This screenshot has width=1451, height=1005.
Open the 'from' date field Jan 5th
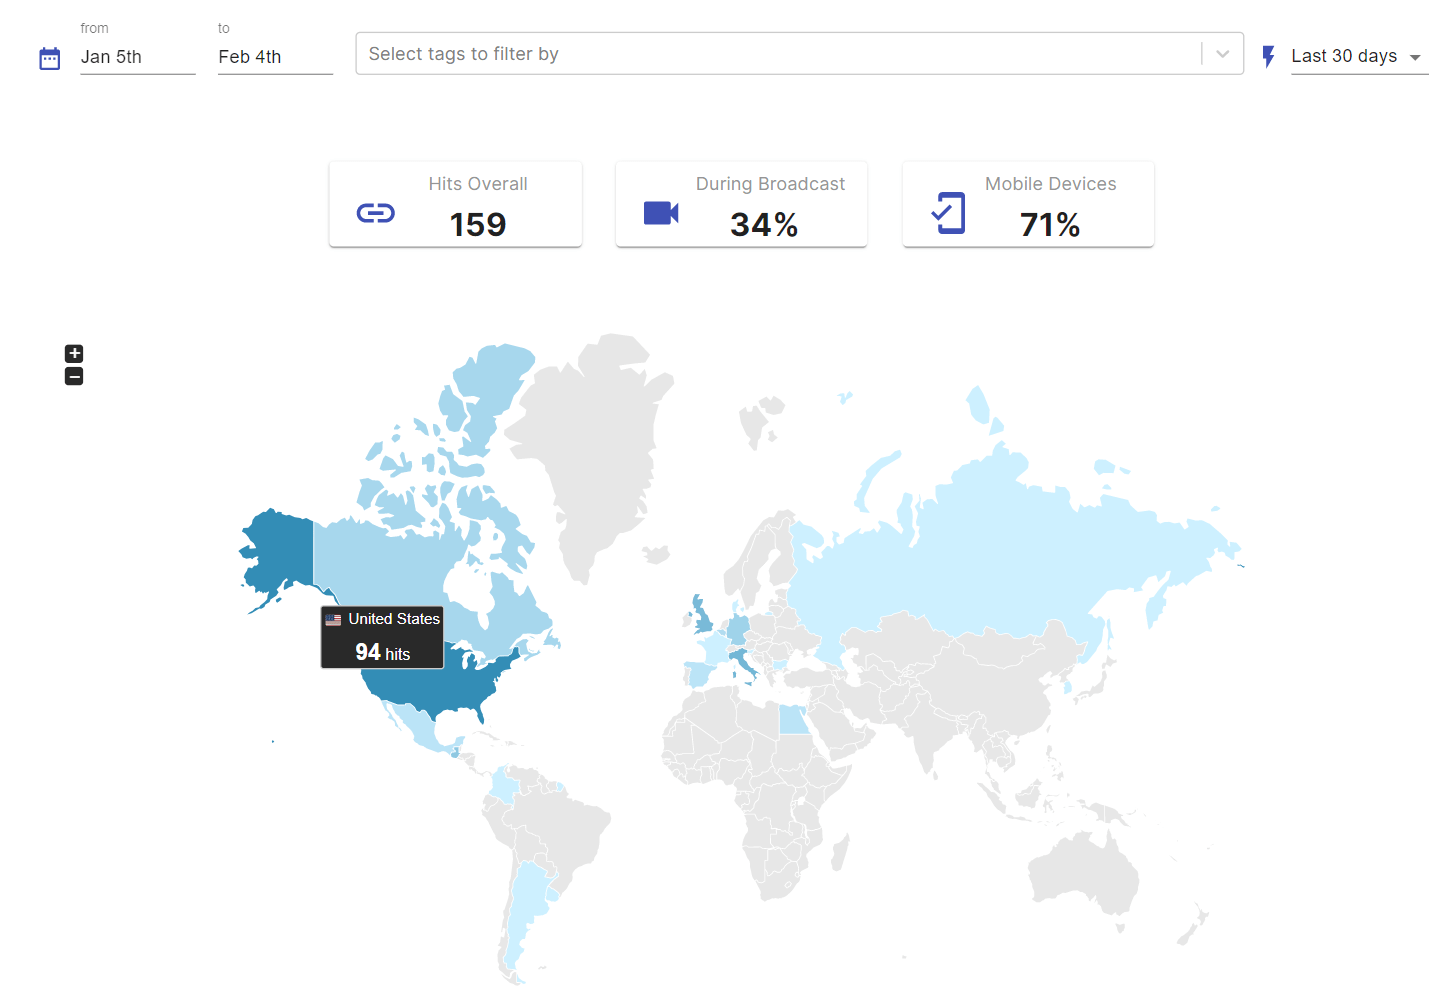pyautogui.click(x=138, y=57)
